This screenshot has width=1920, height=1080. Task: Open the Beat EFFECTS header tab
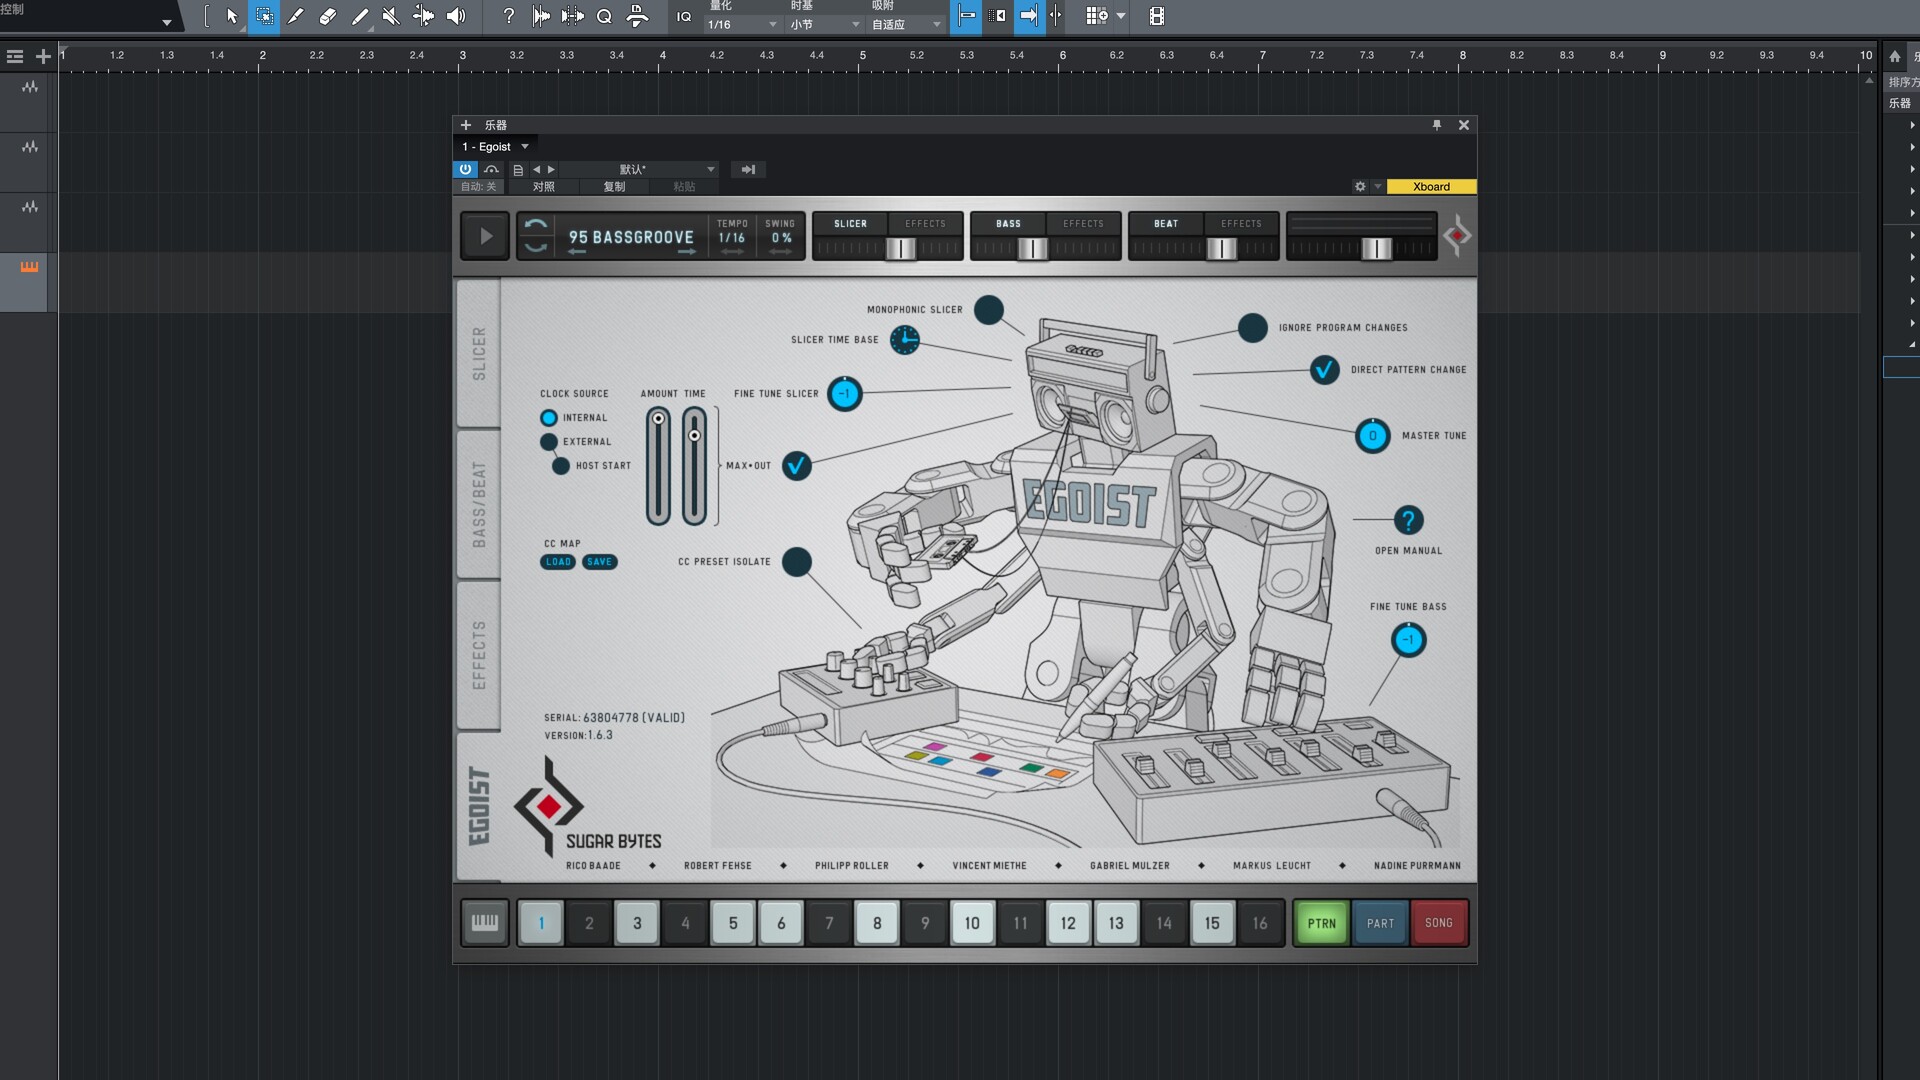(x=1241, y=224)
